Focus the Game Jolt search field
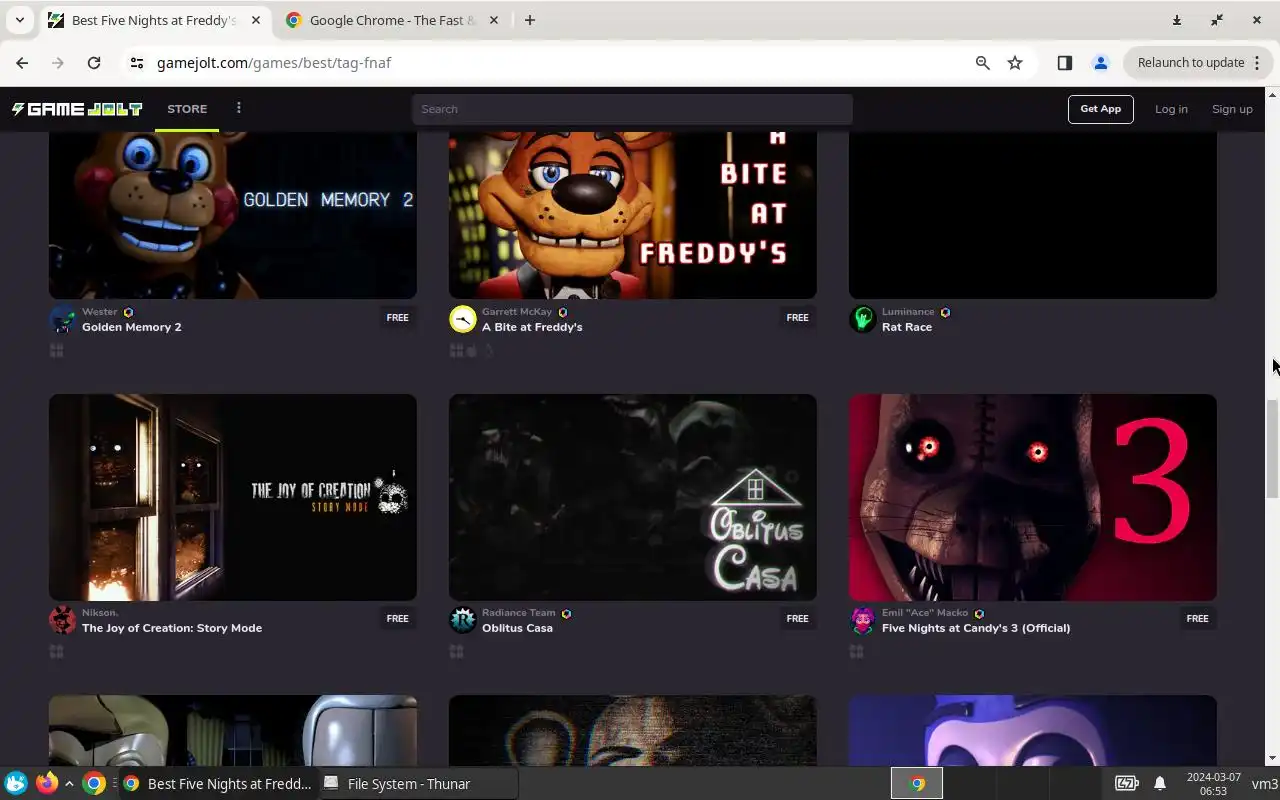The width and height of the screenshot is (1280, 800). [x=632, y=109]
